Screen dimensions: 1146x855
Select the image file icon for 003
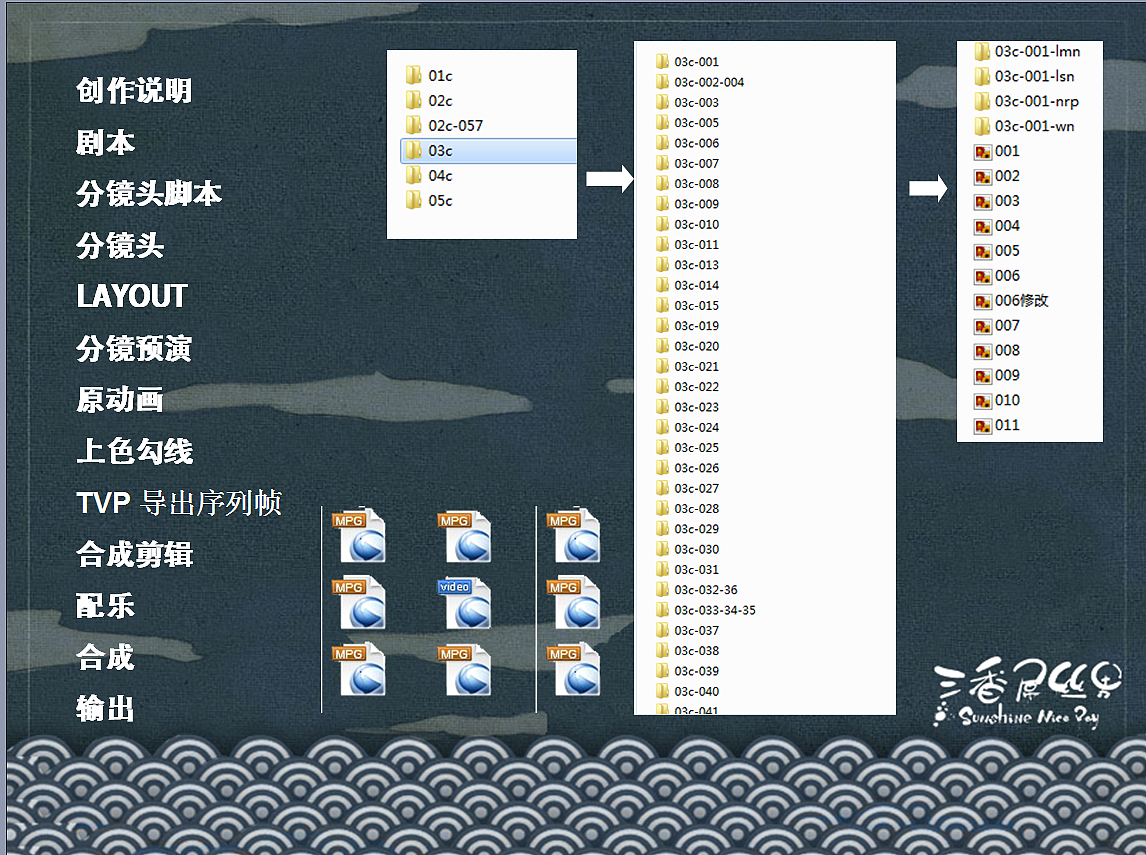[983, 202]
